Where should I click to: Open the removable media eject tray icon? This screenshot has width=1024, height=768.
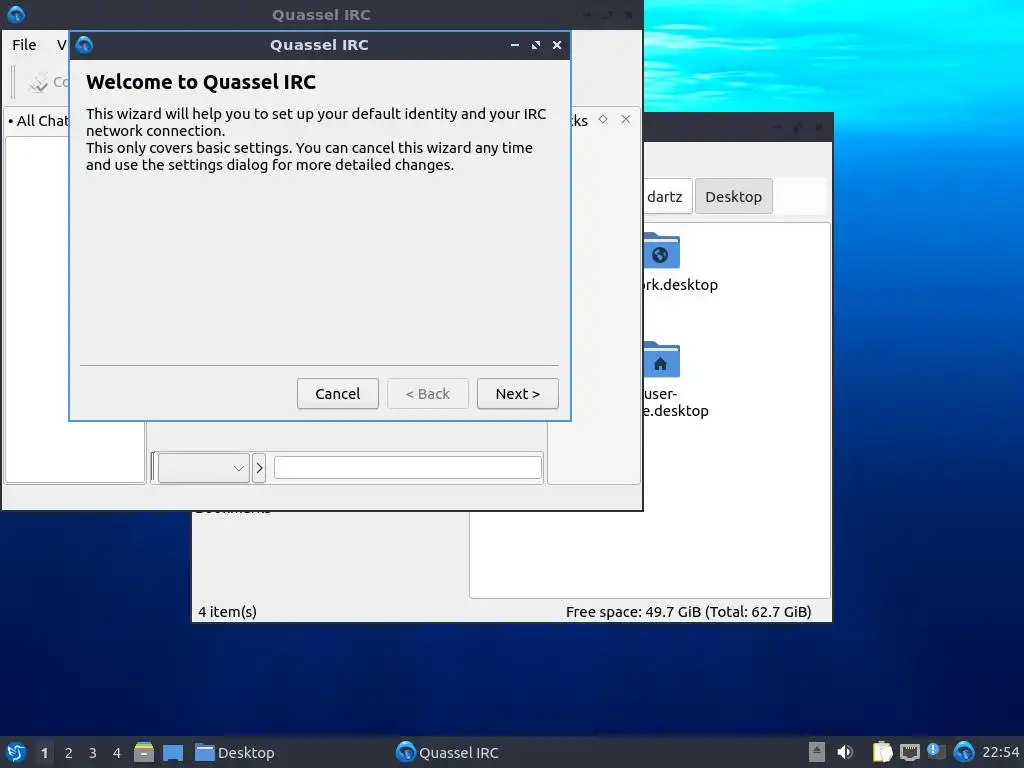(816, 752)
